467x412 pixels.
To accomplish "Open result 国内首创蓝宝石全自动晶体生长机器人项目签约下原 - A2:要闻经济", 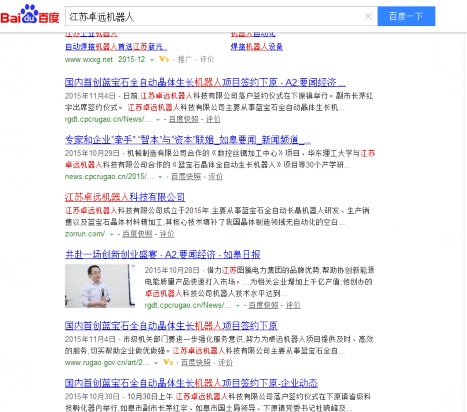I will (205, 82).
